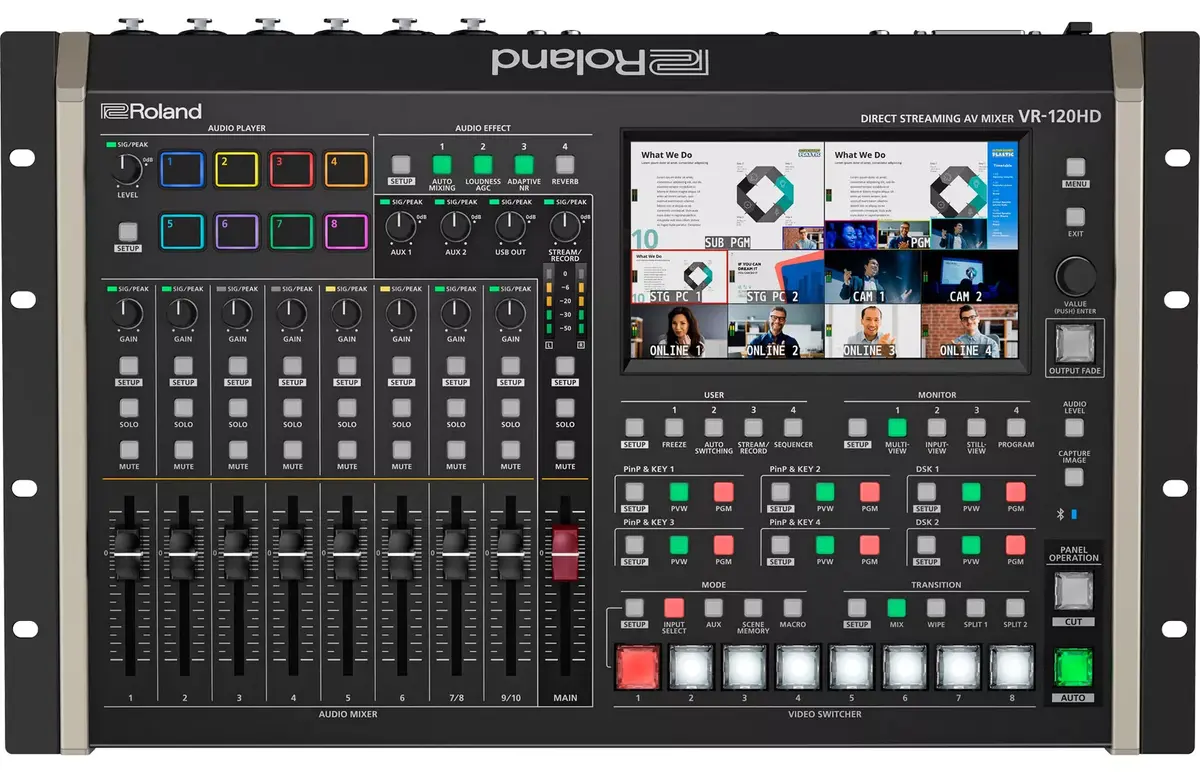Trigger audio player pad 2 (yellow)
The width and height of the screenshot is (1200, 774).
(237, 169)
